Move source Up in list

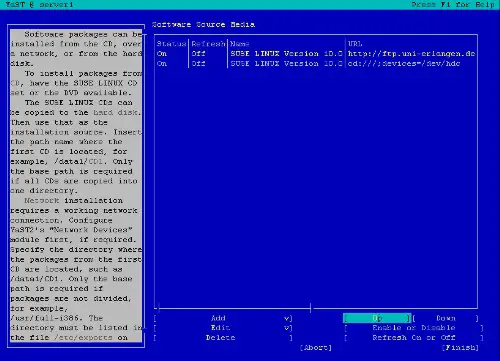click(x=377, y=318)
